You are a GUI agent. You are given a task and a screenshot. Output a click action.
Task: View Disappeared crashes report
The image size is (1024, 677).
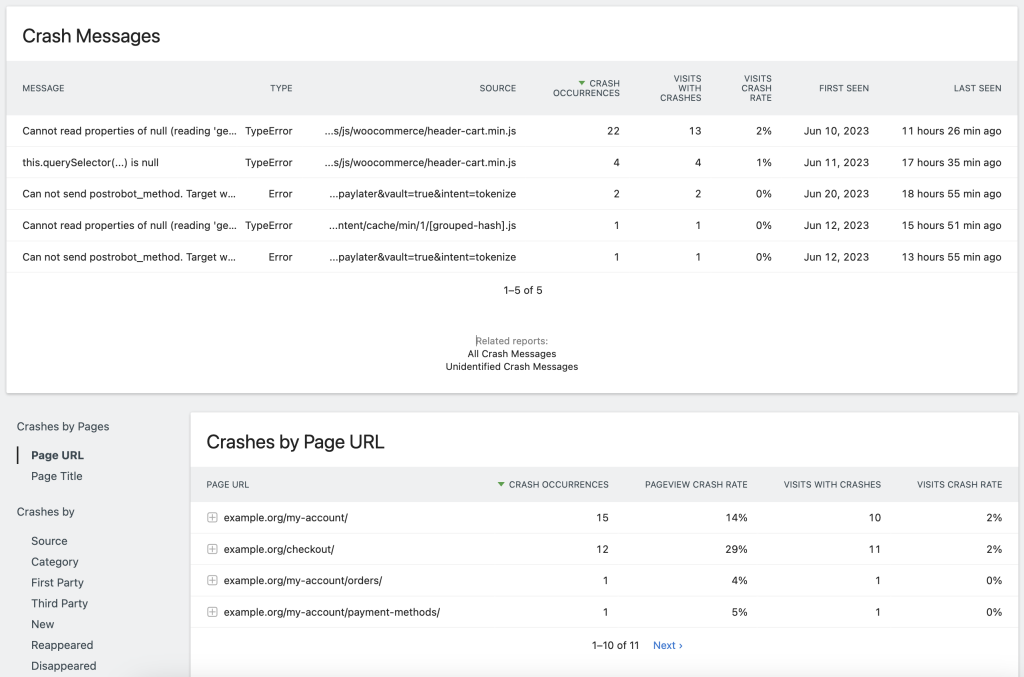click(x=63, y=666)
